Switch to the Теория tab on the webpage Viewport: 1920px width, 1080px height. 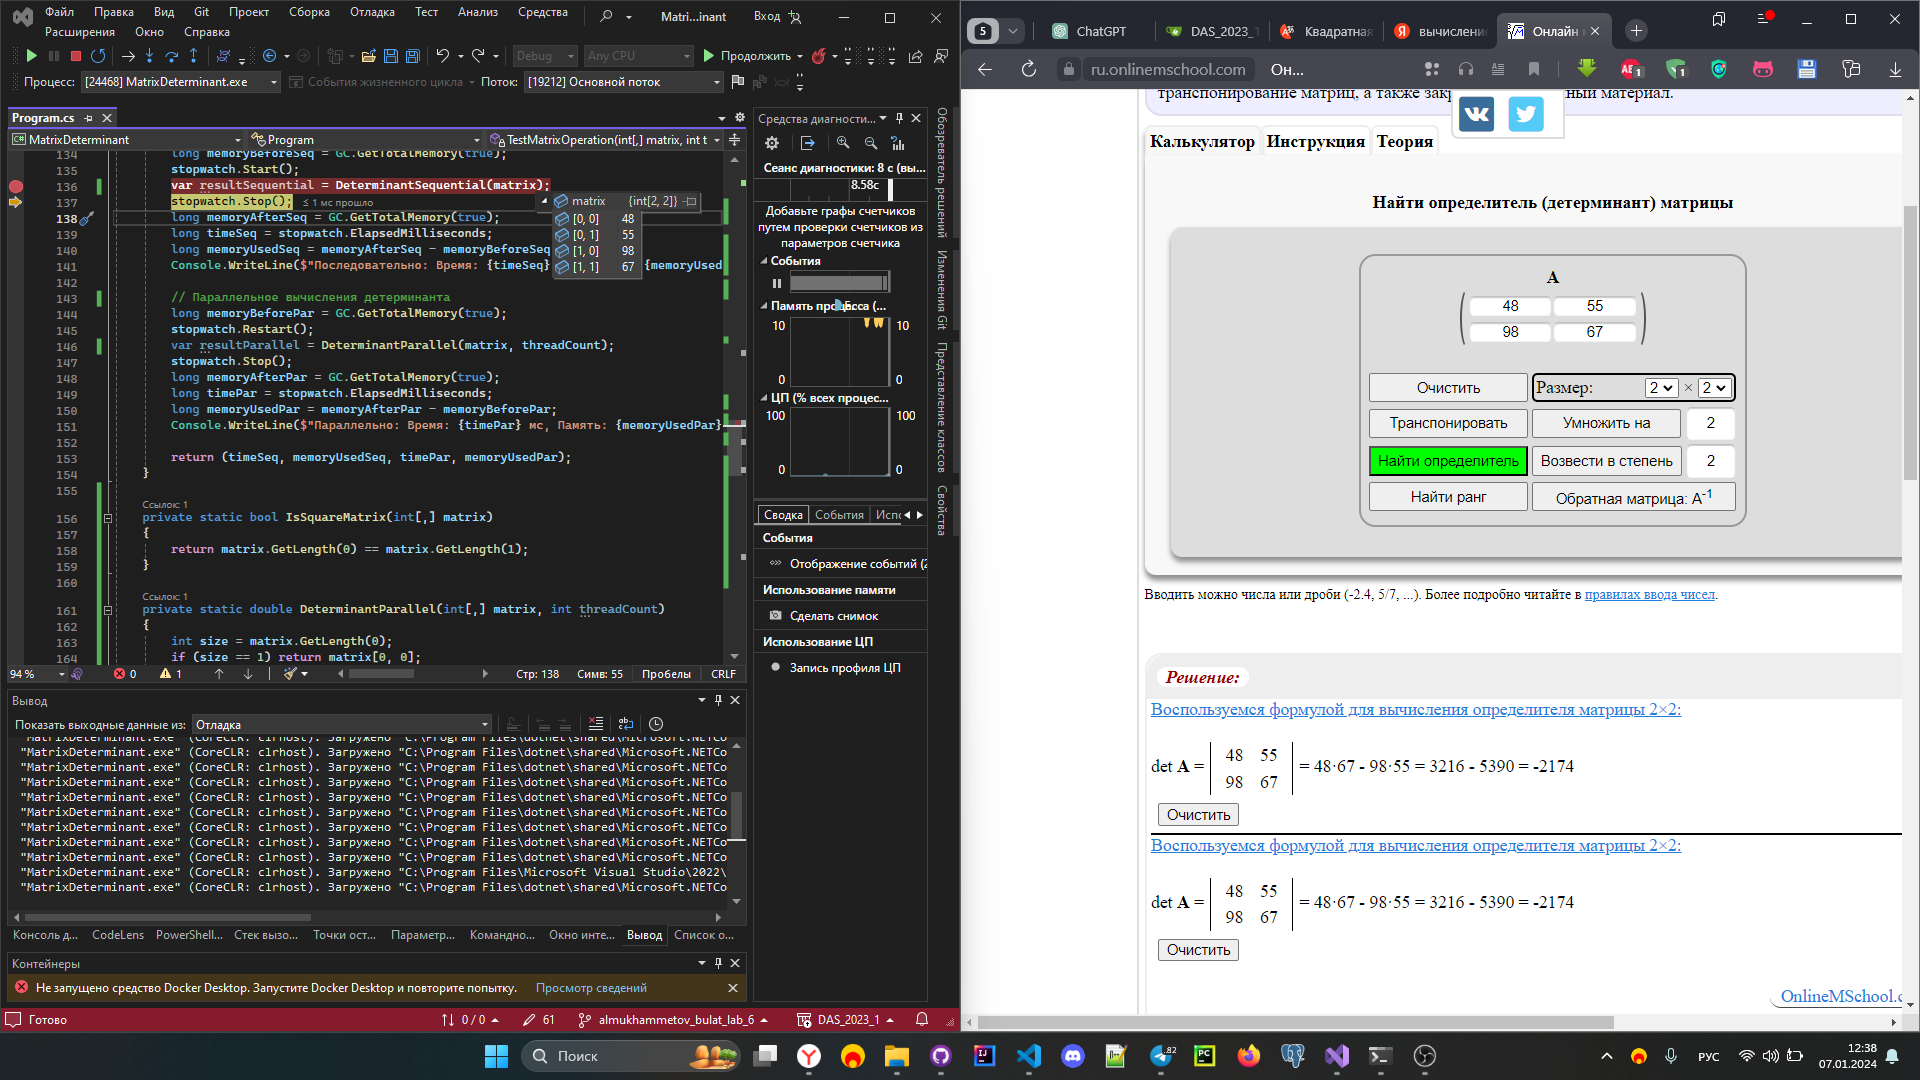point(1404,141)
